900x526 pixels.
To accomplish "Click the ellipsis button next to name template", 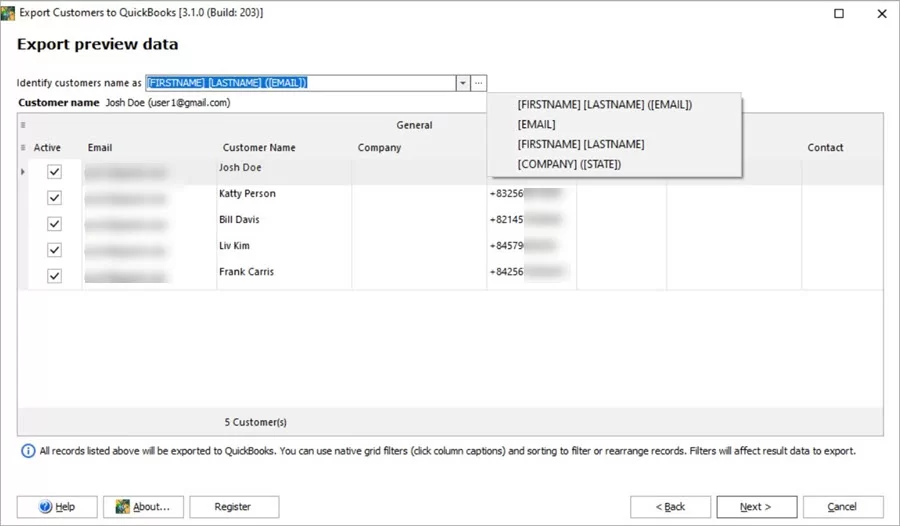I will tap(479, 83).
